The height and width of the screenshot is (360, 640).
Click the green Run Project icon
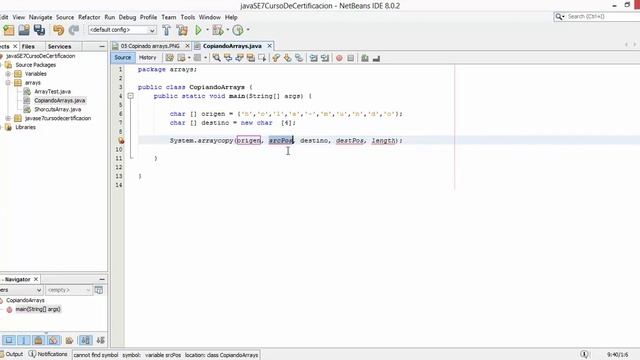click(x=198, y=30)
